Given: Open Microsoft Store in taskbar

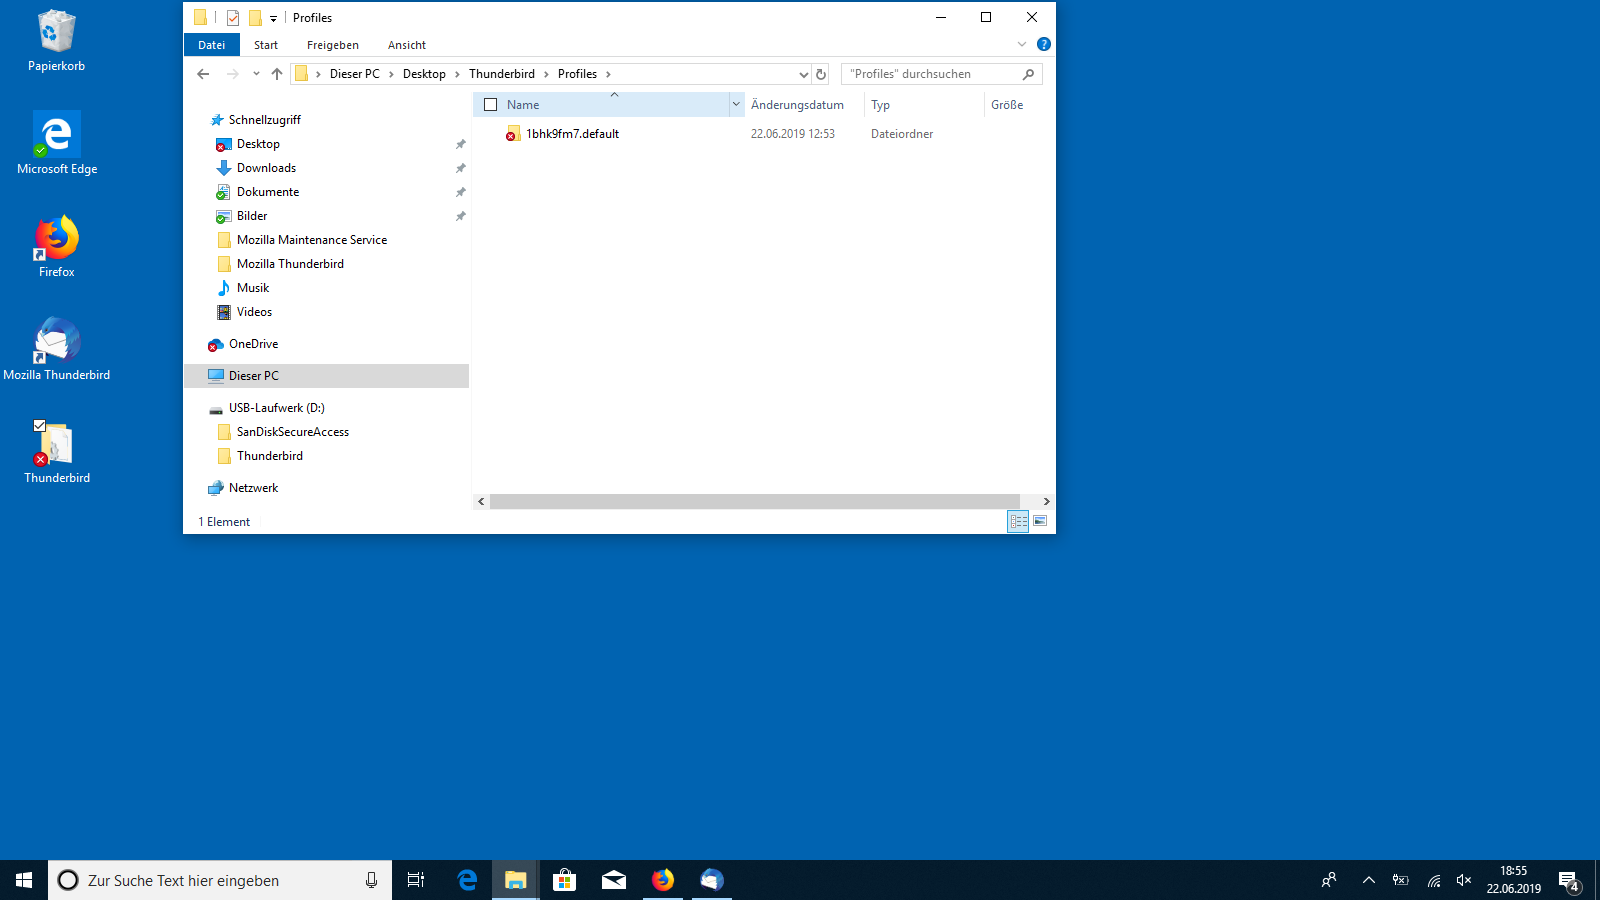Looking at the screenshot, I should 565,880.
